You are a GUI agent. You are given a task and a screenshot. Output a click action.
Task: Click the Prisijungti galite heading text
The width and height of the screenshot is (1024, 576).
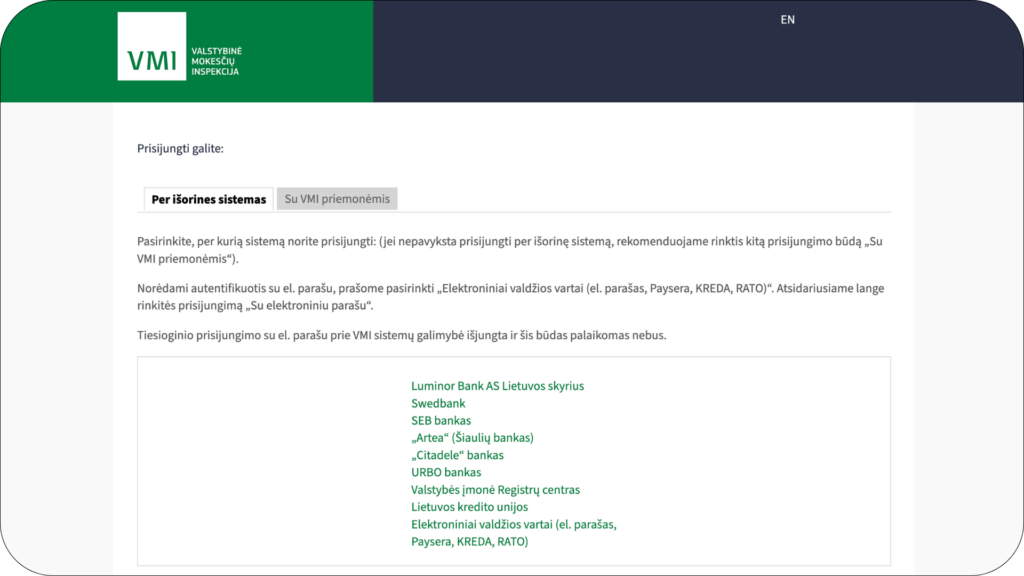pyautogui.click(x=180, y=149)
